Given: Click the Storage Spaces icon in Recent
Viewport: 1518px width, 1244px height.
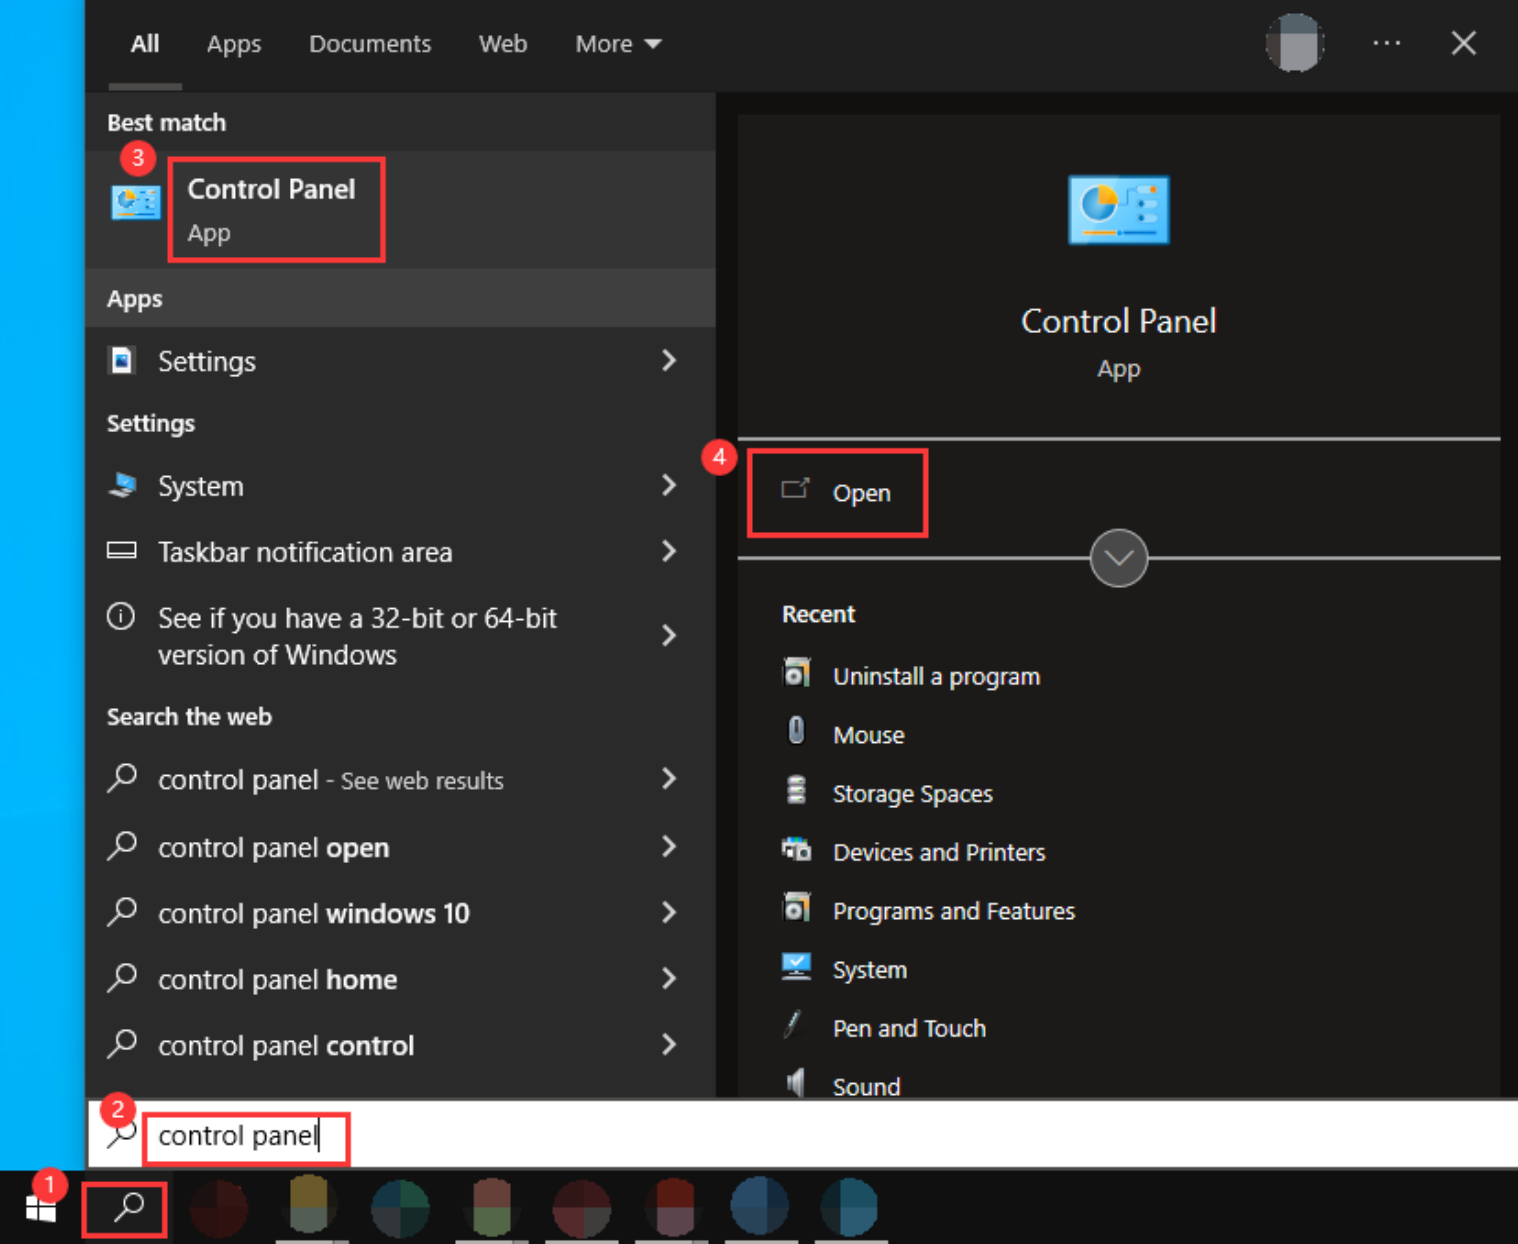Looking at the screenshot, I should [796, 790].
